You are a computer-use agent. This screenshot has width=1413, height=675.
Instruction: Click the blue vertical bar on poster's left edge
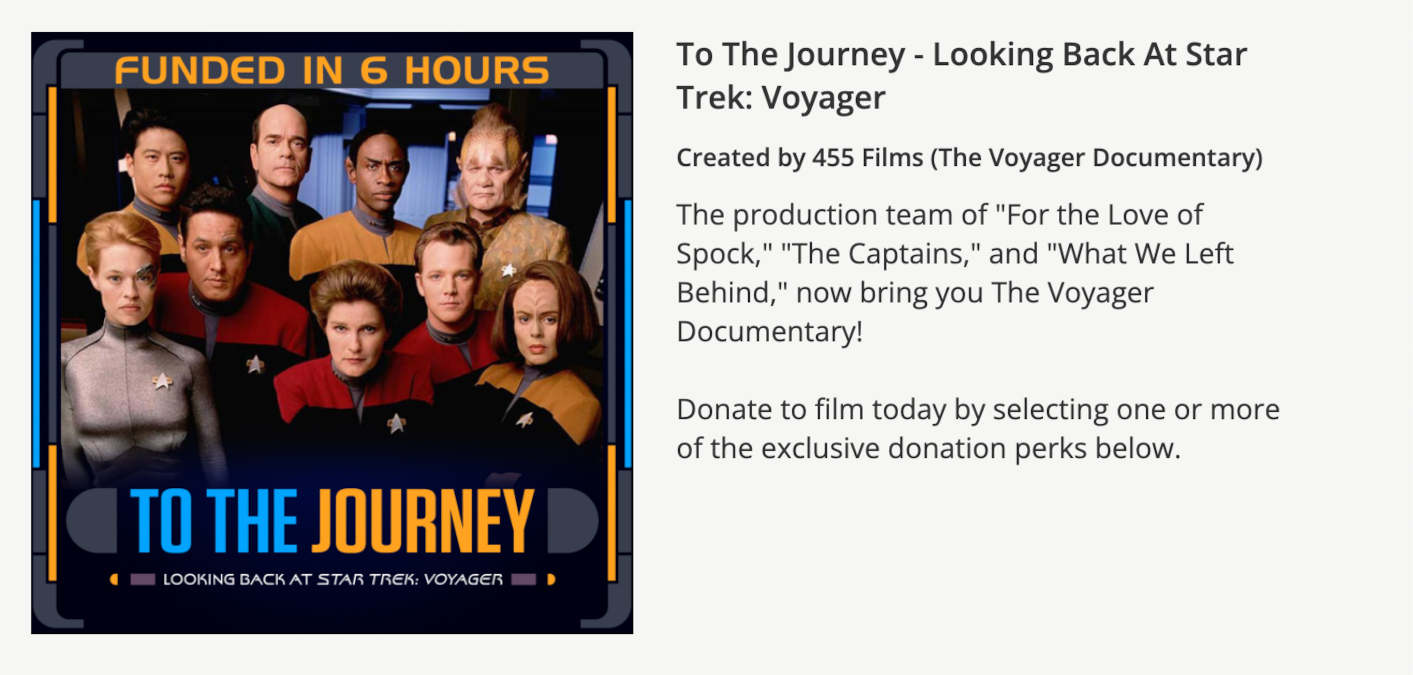tap(37, 330)
